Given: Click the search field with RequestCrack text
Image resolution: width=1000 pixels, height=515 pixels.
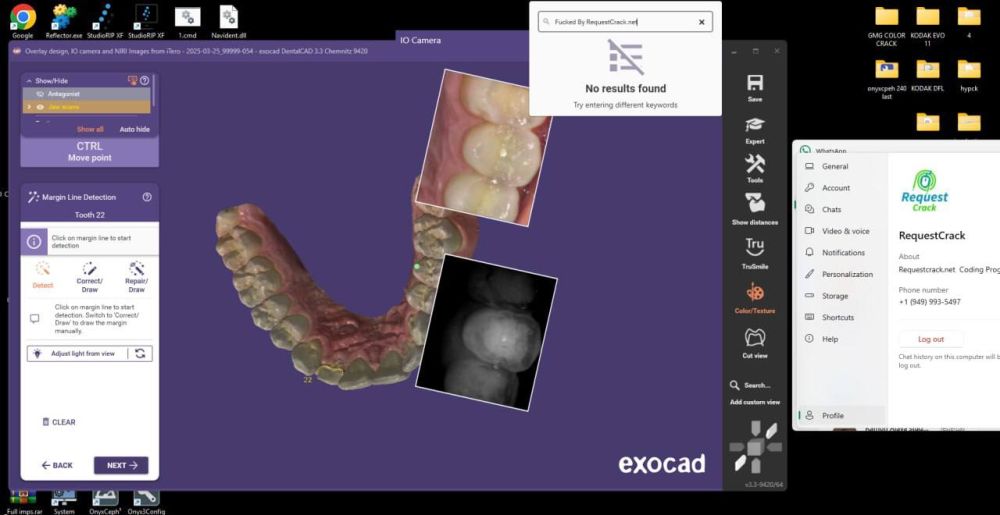Looking at the screenshot, I should (x=620, y=21).
